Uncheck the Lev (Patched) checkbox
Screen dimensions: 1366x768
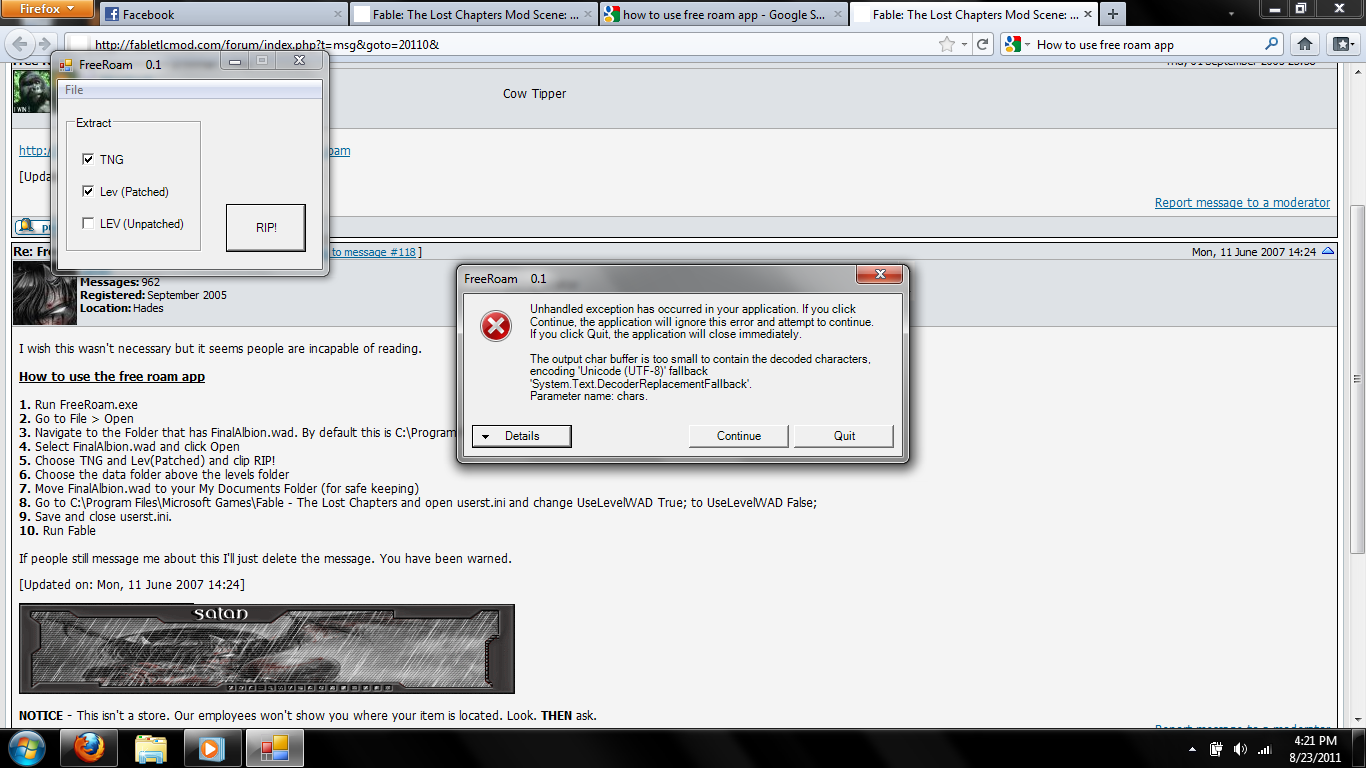pos(88,191)
